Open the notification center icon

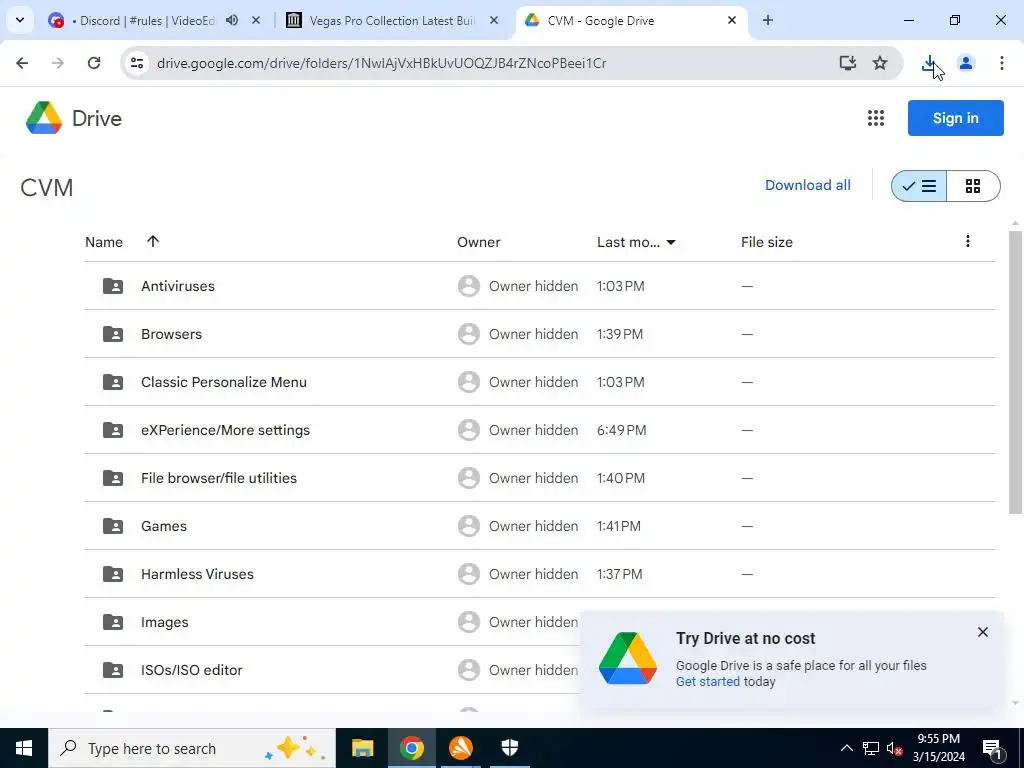coord(993,748)
